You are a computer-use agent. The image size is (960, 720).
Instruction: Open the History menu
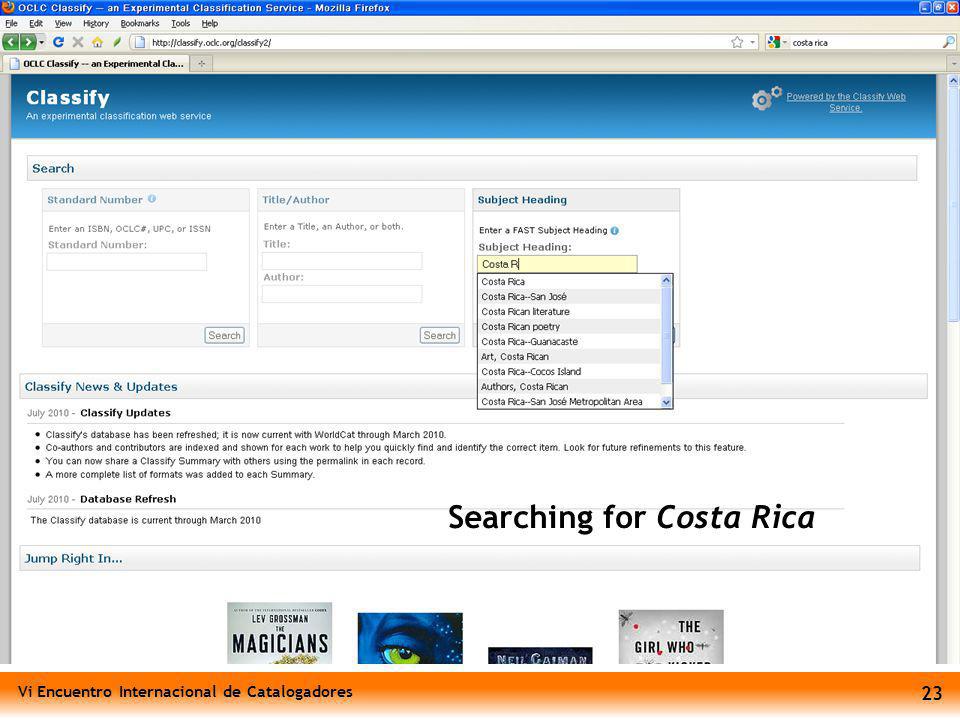coord(96,23)
